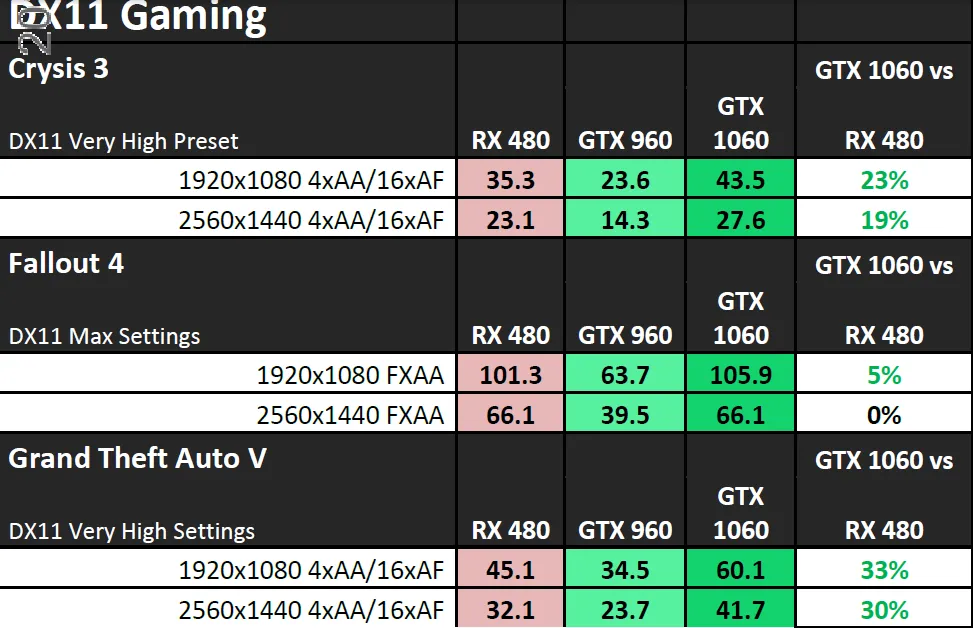973x628 pixels.
Task: Select the Crysis 3 value 43.5 cell
Action: 740,179
